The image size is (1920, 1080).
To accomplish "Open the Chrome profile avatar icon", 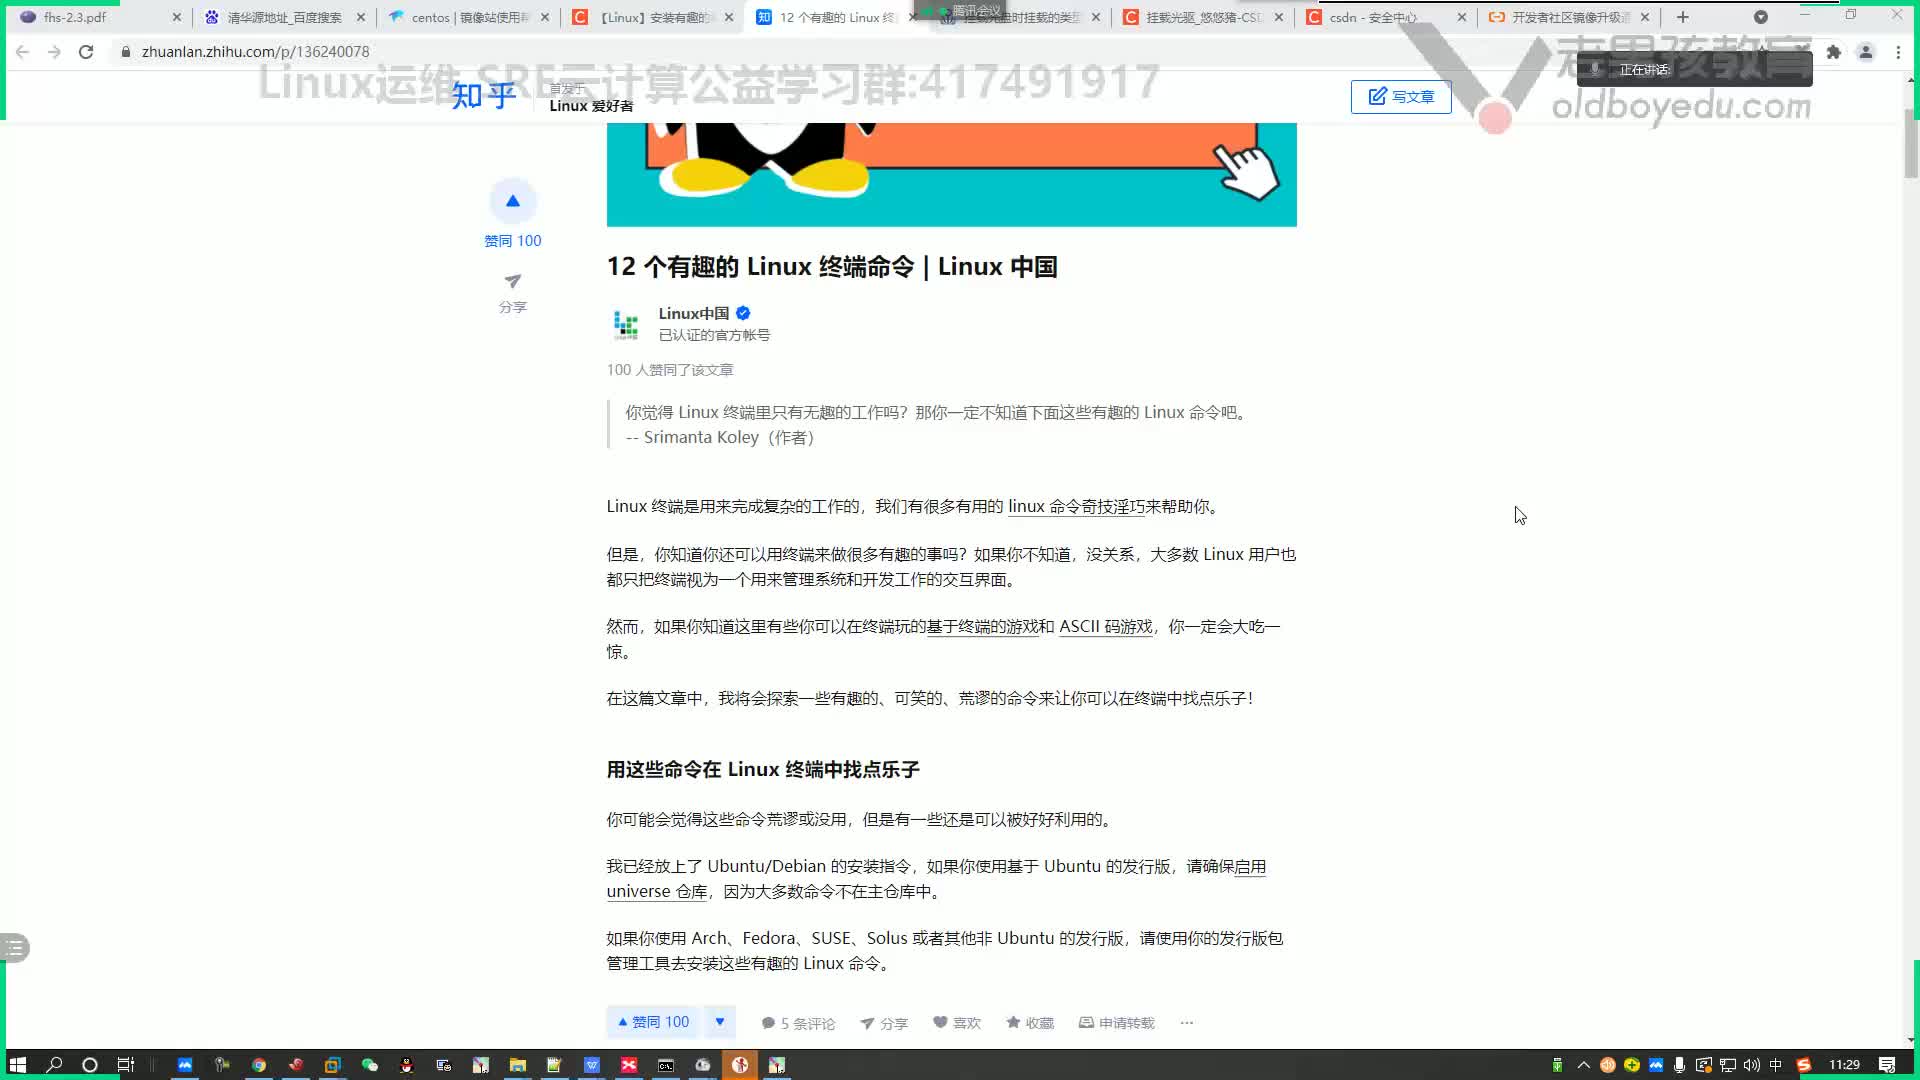I will pyautogui.click(x=1866, y=52).
